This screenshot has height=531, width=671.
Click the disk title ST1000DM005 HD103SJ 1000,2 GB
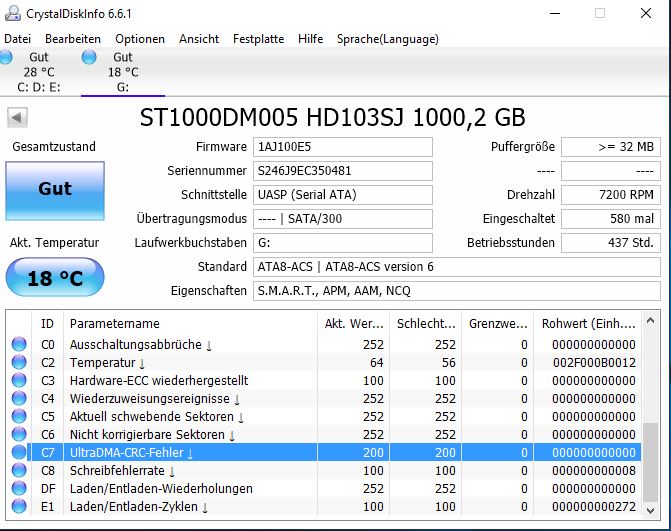333,117
